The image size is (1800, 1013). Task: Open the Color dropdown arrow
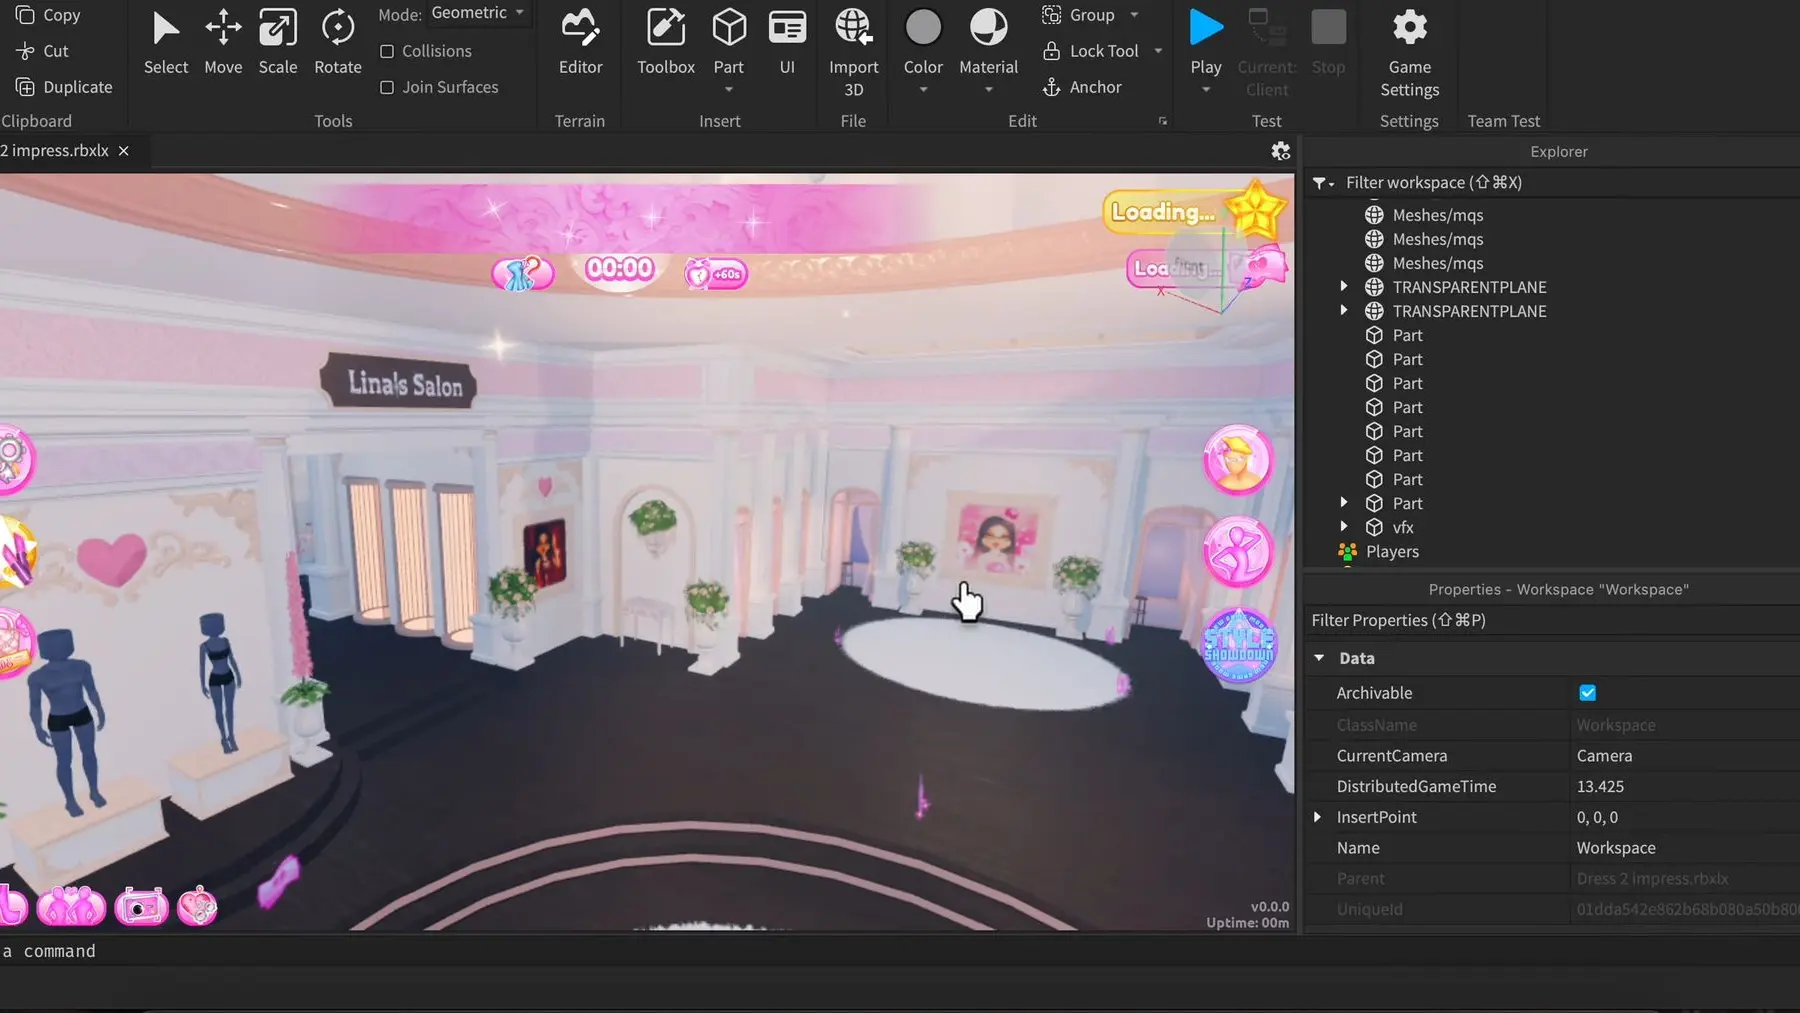[923, 90]
